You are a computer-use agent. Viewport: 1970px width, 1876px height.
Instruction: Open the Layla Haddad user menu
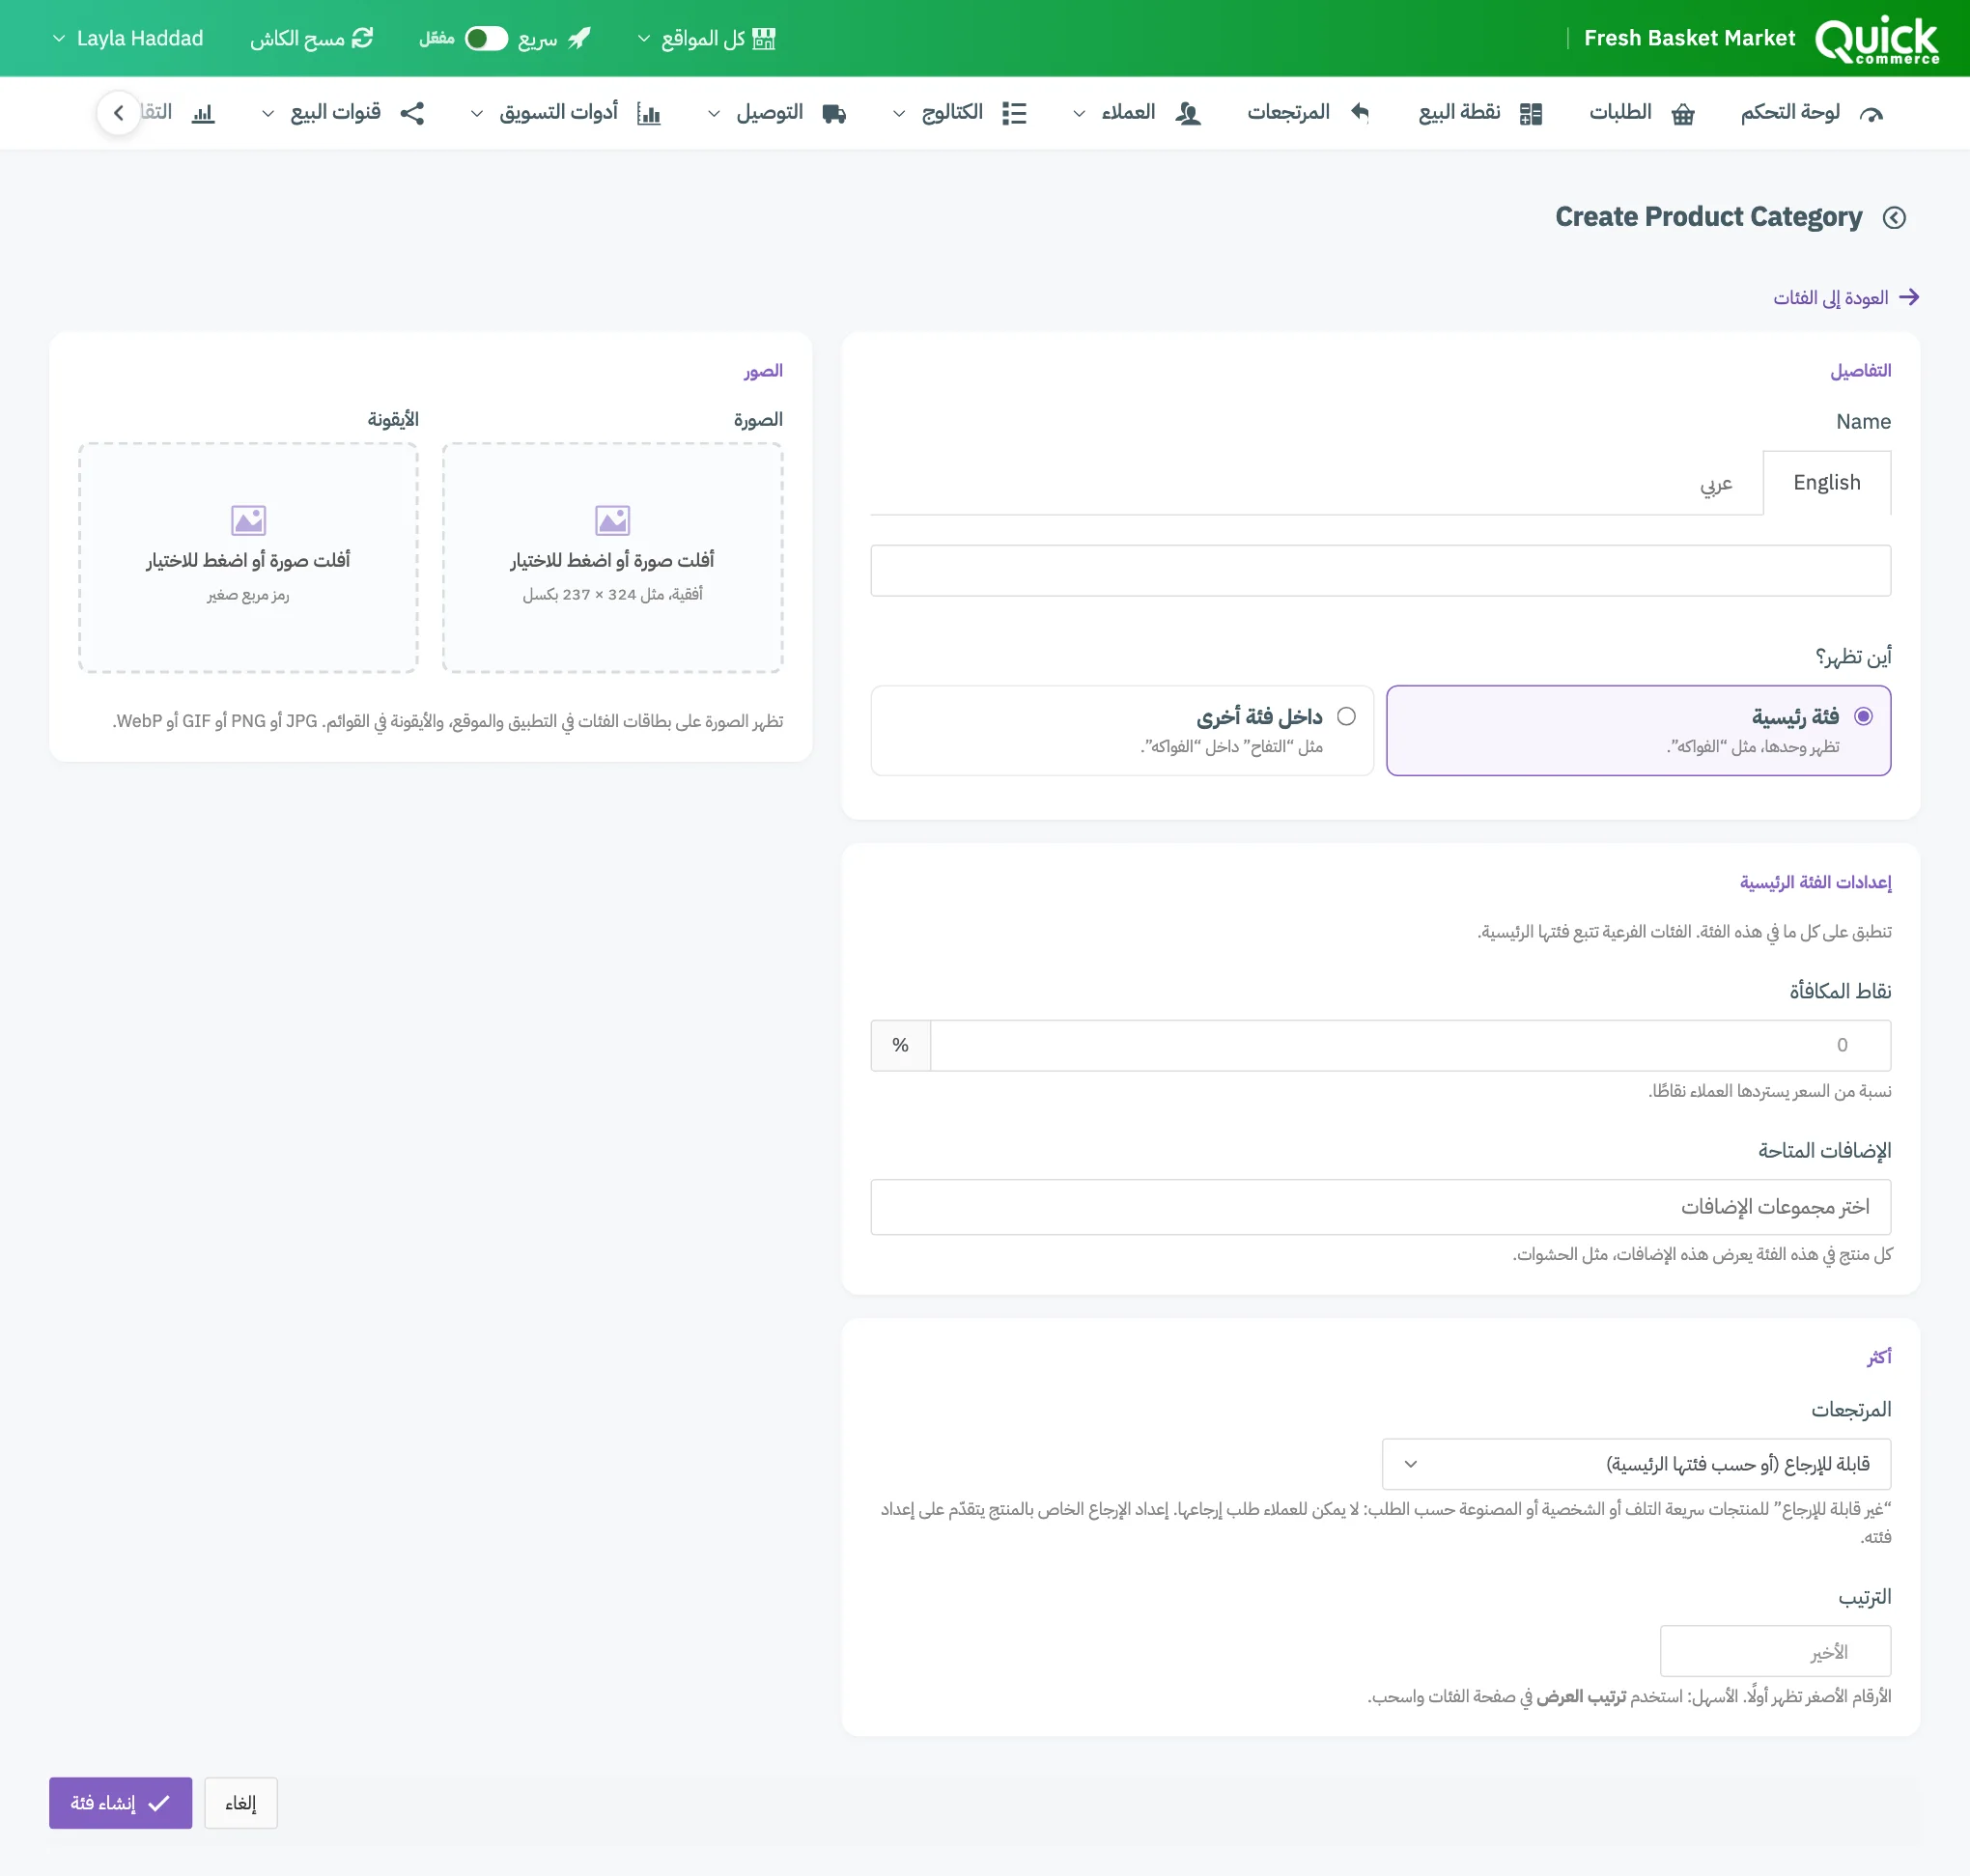[x=128, y=38]
